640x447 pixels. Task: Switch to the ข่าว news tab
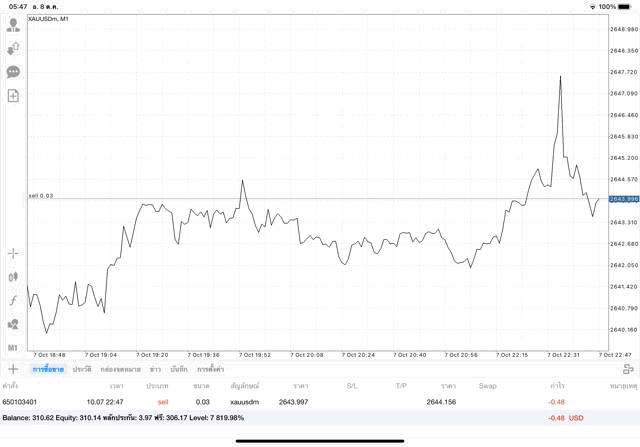click(155, 369)
